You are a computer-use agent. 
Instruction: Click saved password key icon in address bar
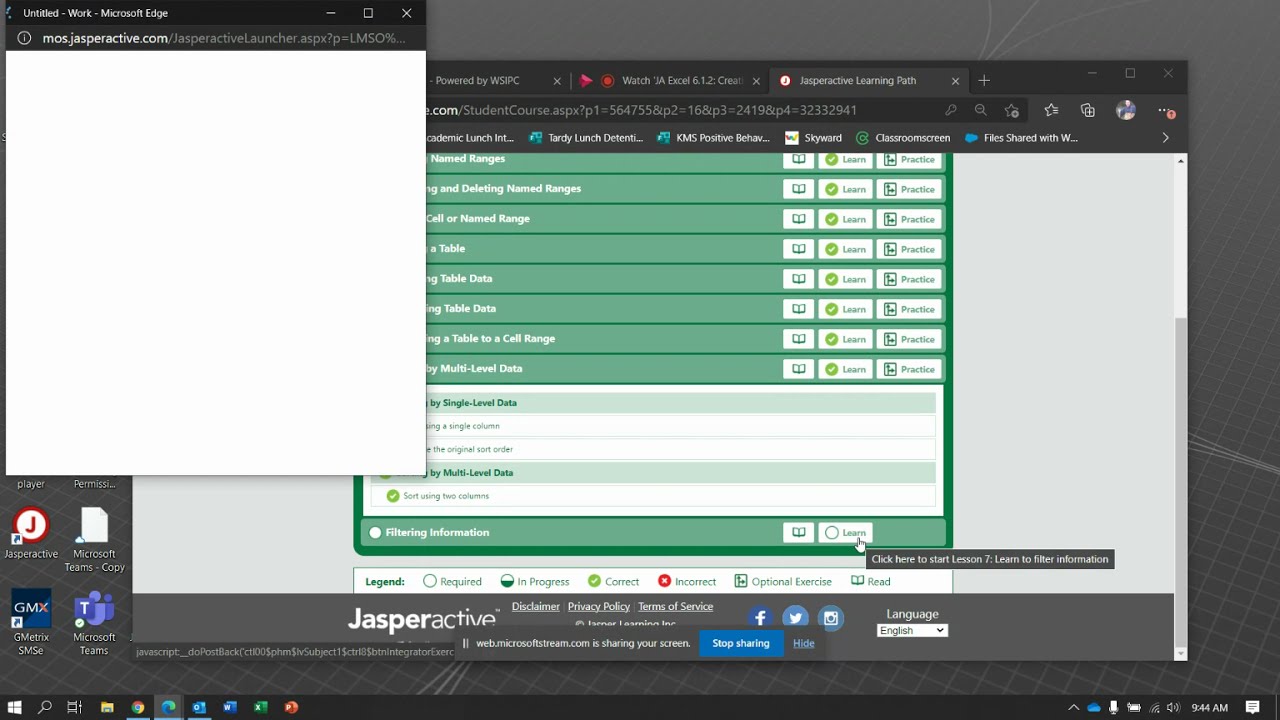pyautogui.click(x=951, y=110)
